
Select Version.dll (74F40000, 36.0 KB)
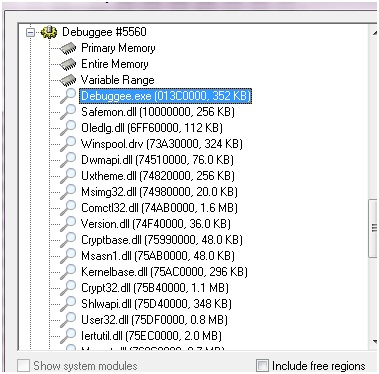click(x=156, y=224)
